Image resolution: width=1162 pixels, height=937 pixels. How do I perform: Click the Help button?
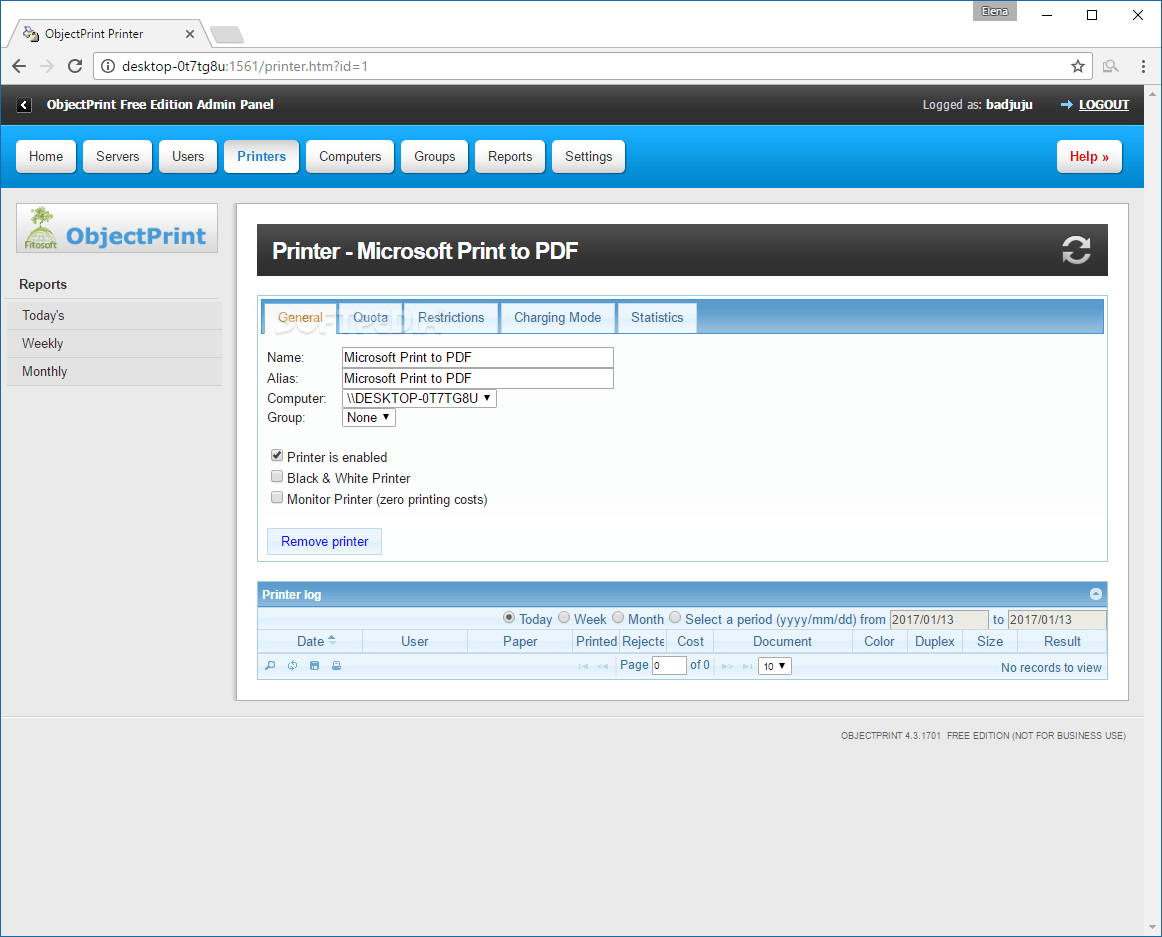1089,156
